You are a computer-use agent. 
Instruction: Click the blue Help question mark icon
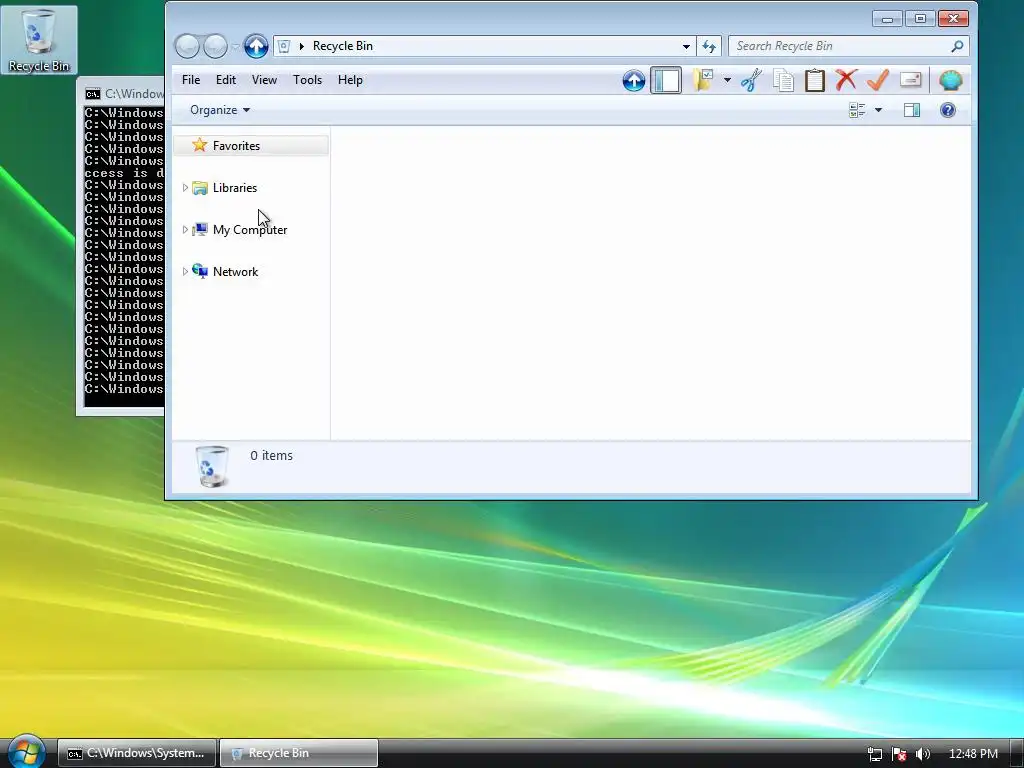pos(948,110)
